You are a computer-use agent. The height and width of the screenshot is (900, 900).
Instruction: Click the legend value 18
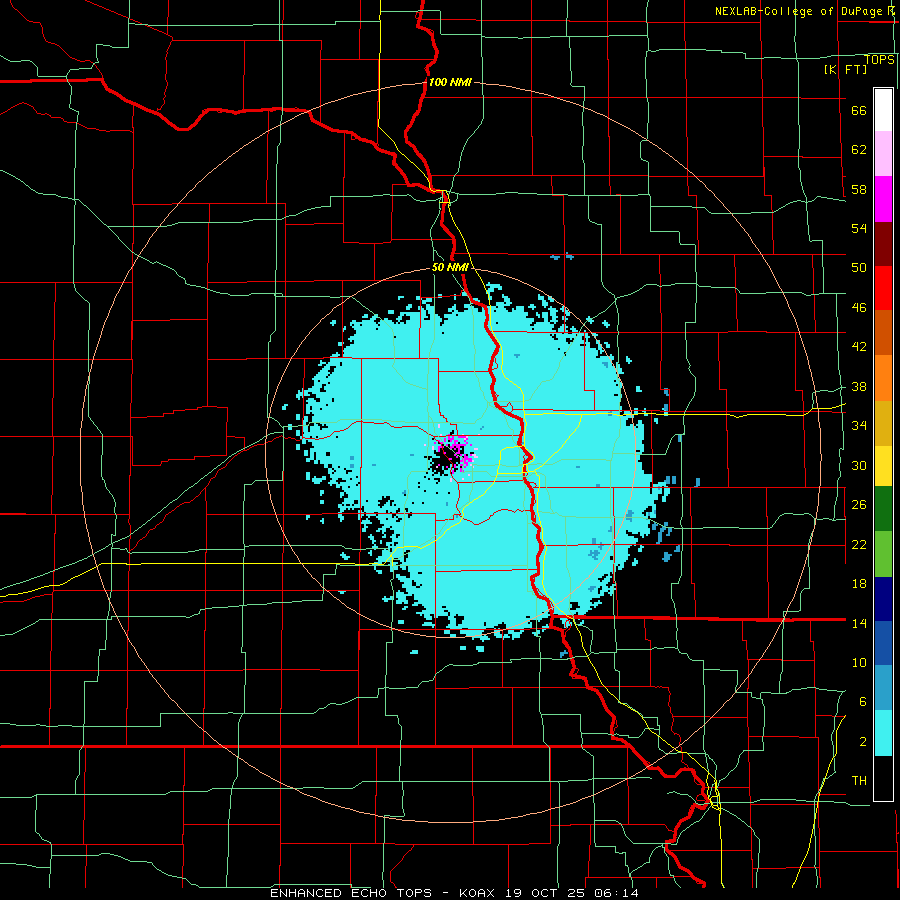click(x=859, y=584)
